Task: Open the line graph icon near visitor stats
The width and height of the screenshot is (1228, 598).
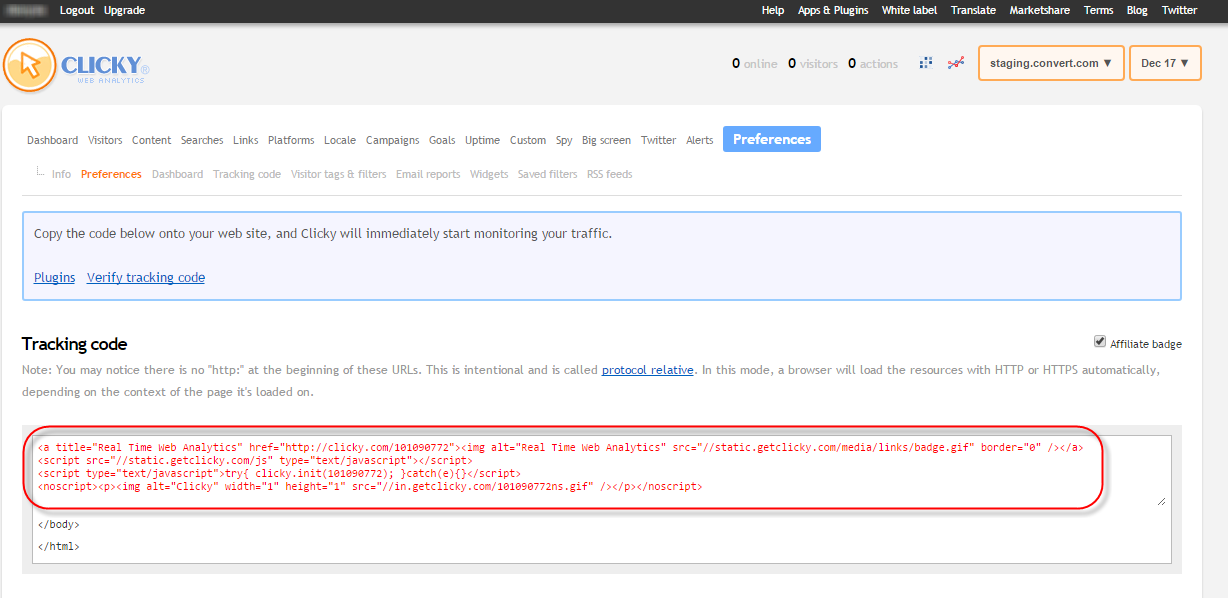Action: pyautogui.click(x=956, y=62)
